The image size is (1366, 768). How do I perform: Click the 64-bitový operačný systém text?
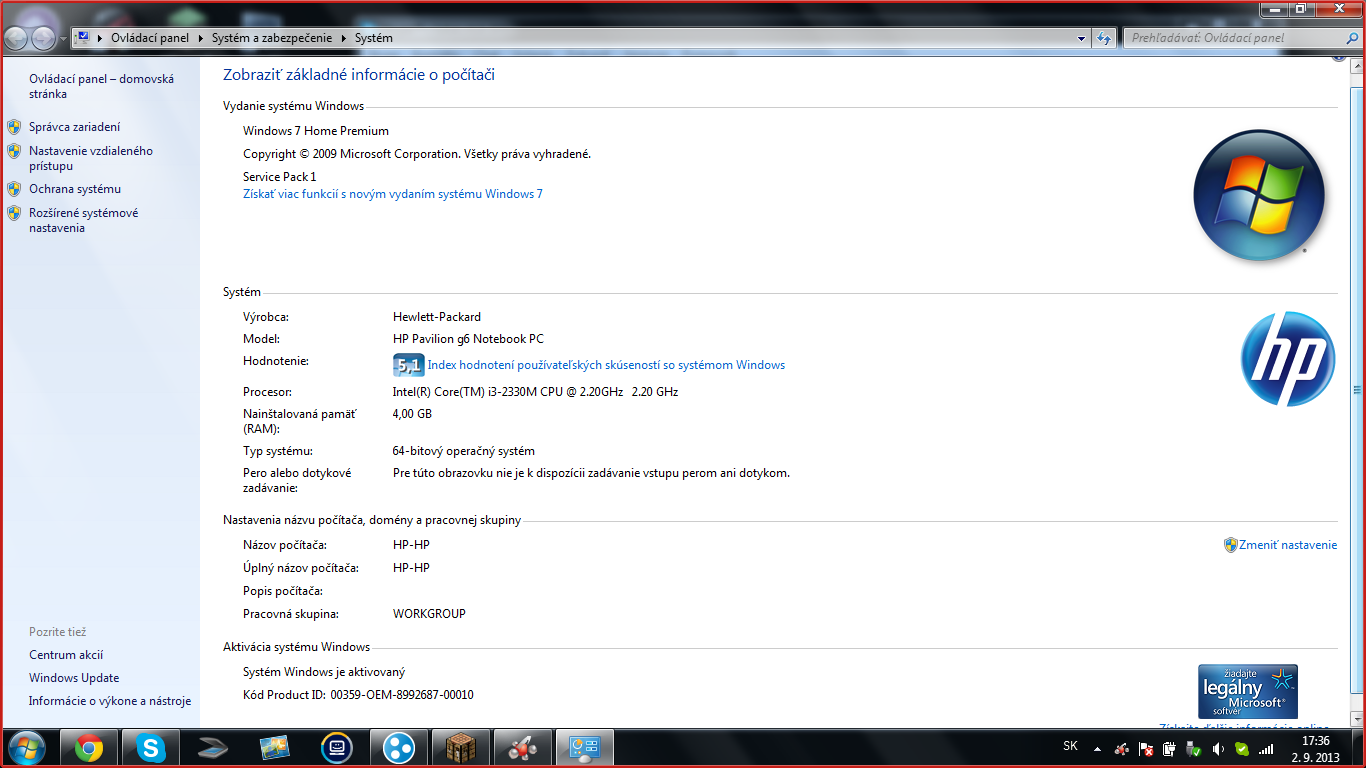(x=464, y=451)
